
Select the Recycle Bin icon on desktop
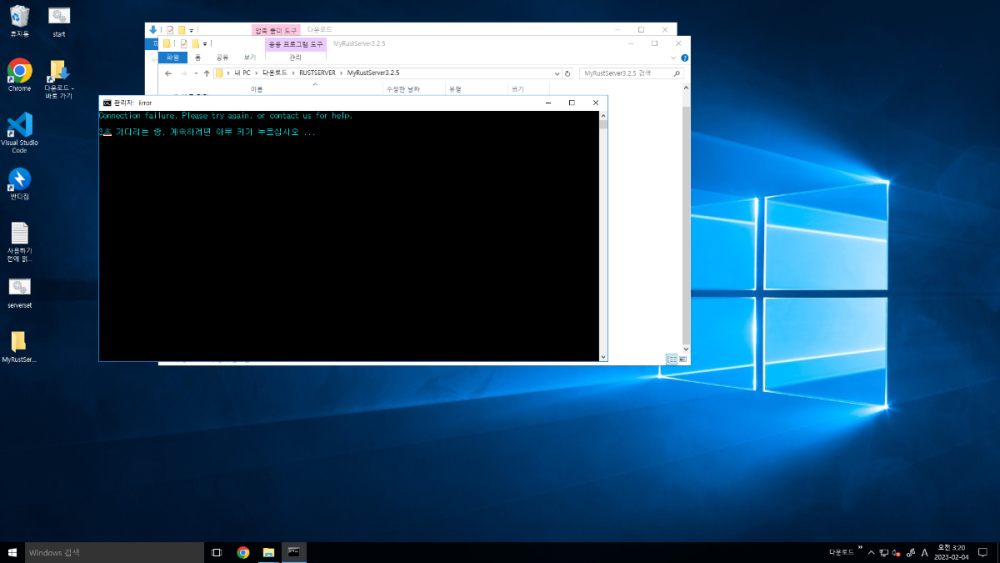(19, 16)
